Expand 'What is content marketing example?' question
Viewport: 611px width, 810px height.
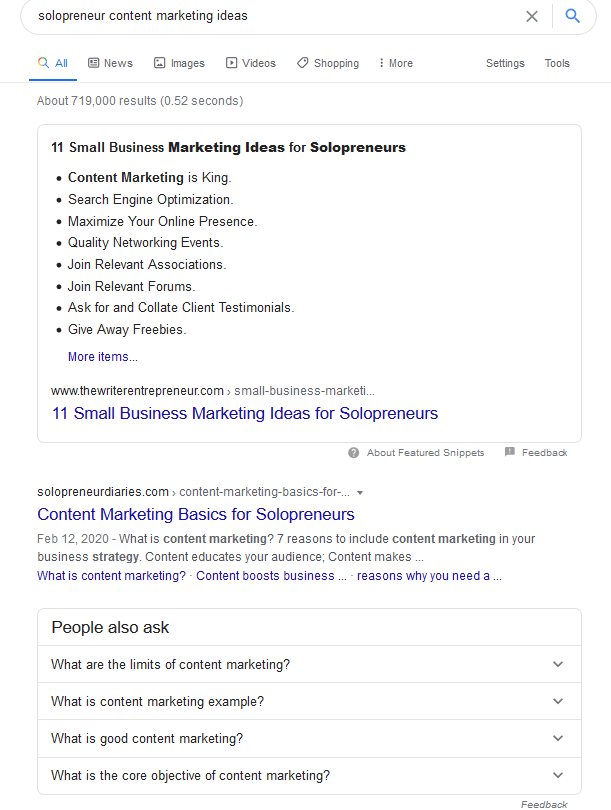(309, 702)
